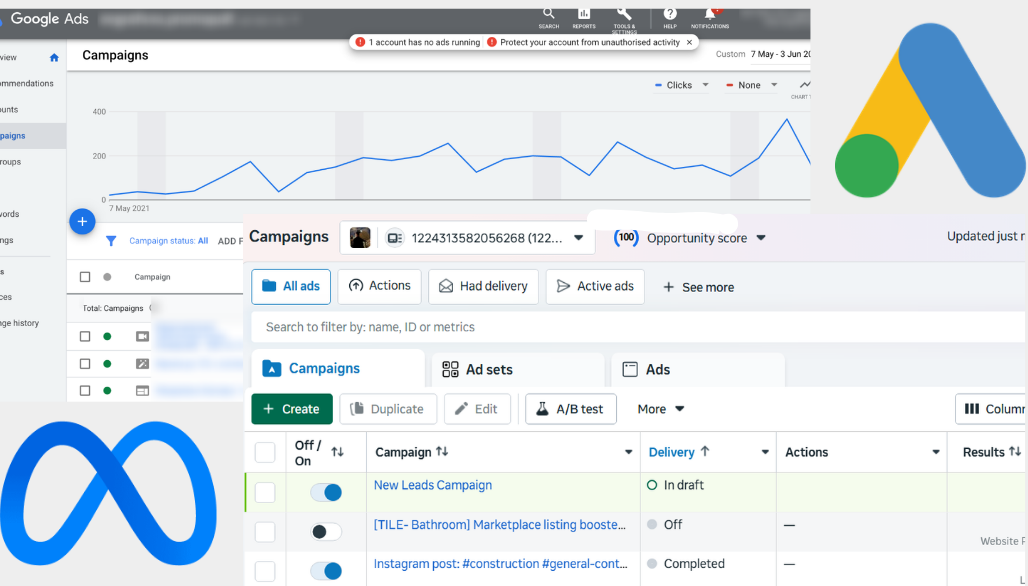This screenshot has height=586, width=1028.
Task: Click the search and filter input field
Action: click(630, 327)
